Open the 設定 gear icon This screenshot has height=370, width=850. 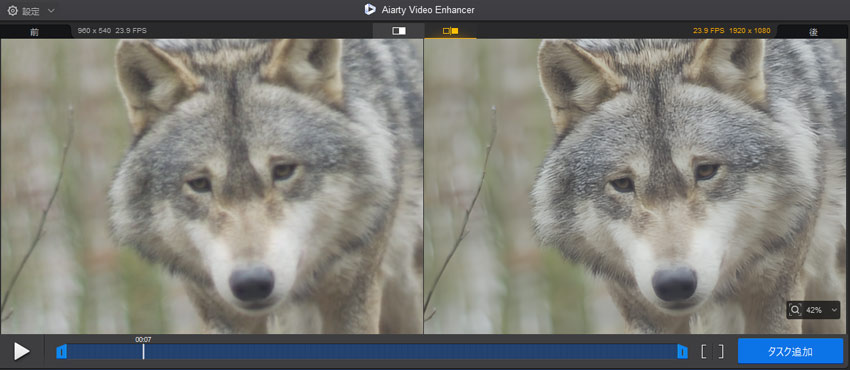(x=12, y=10)
